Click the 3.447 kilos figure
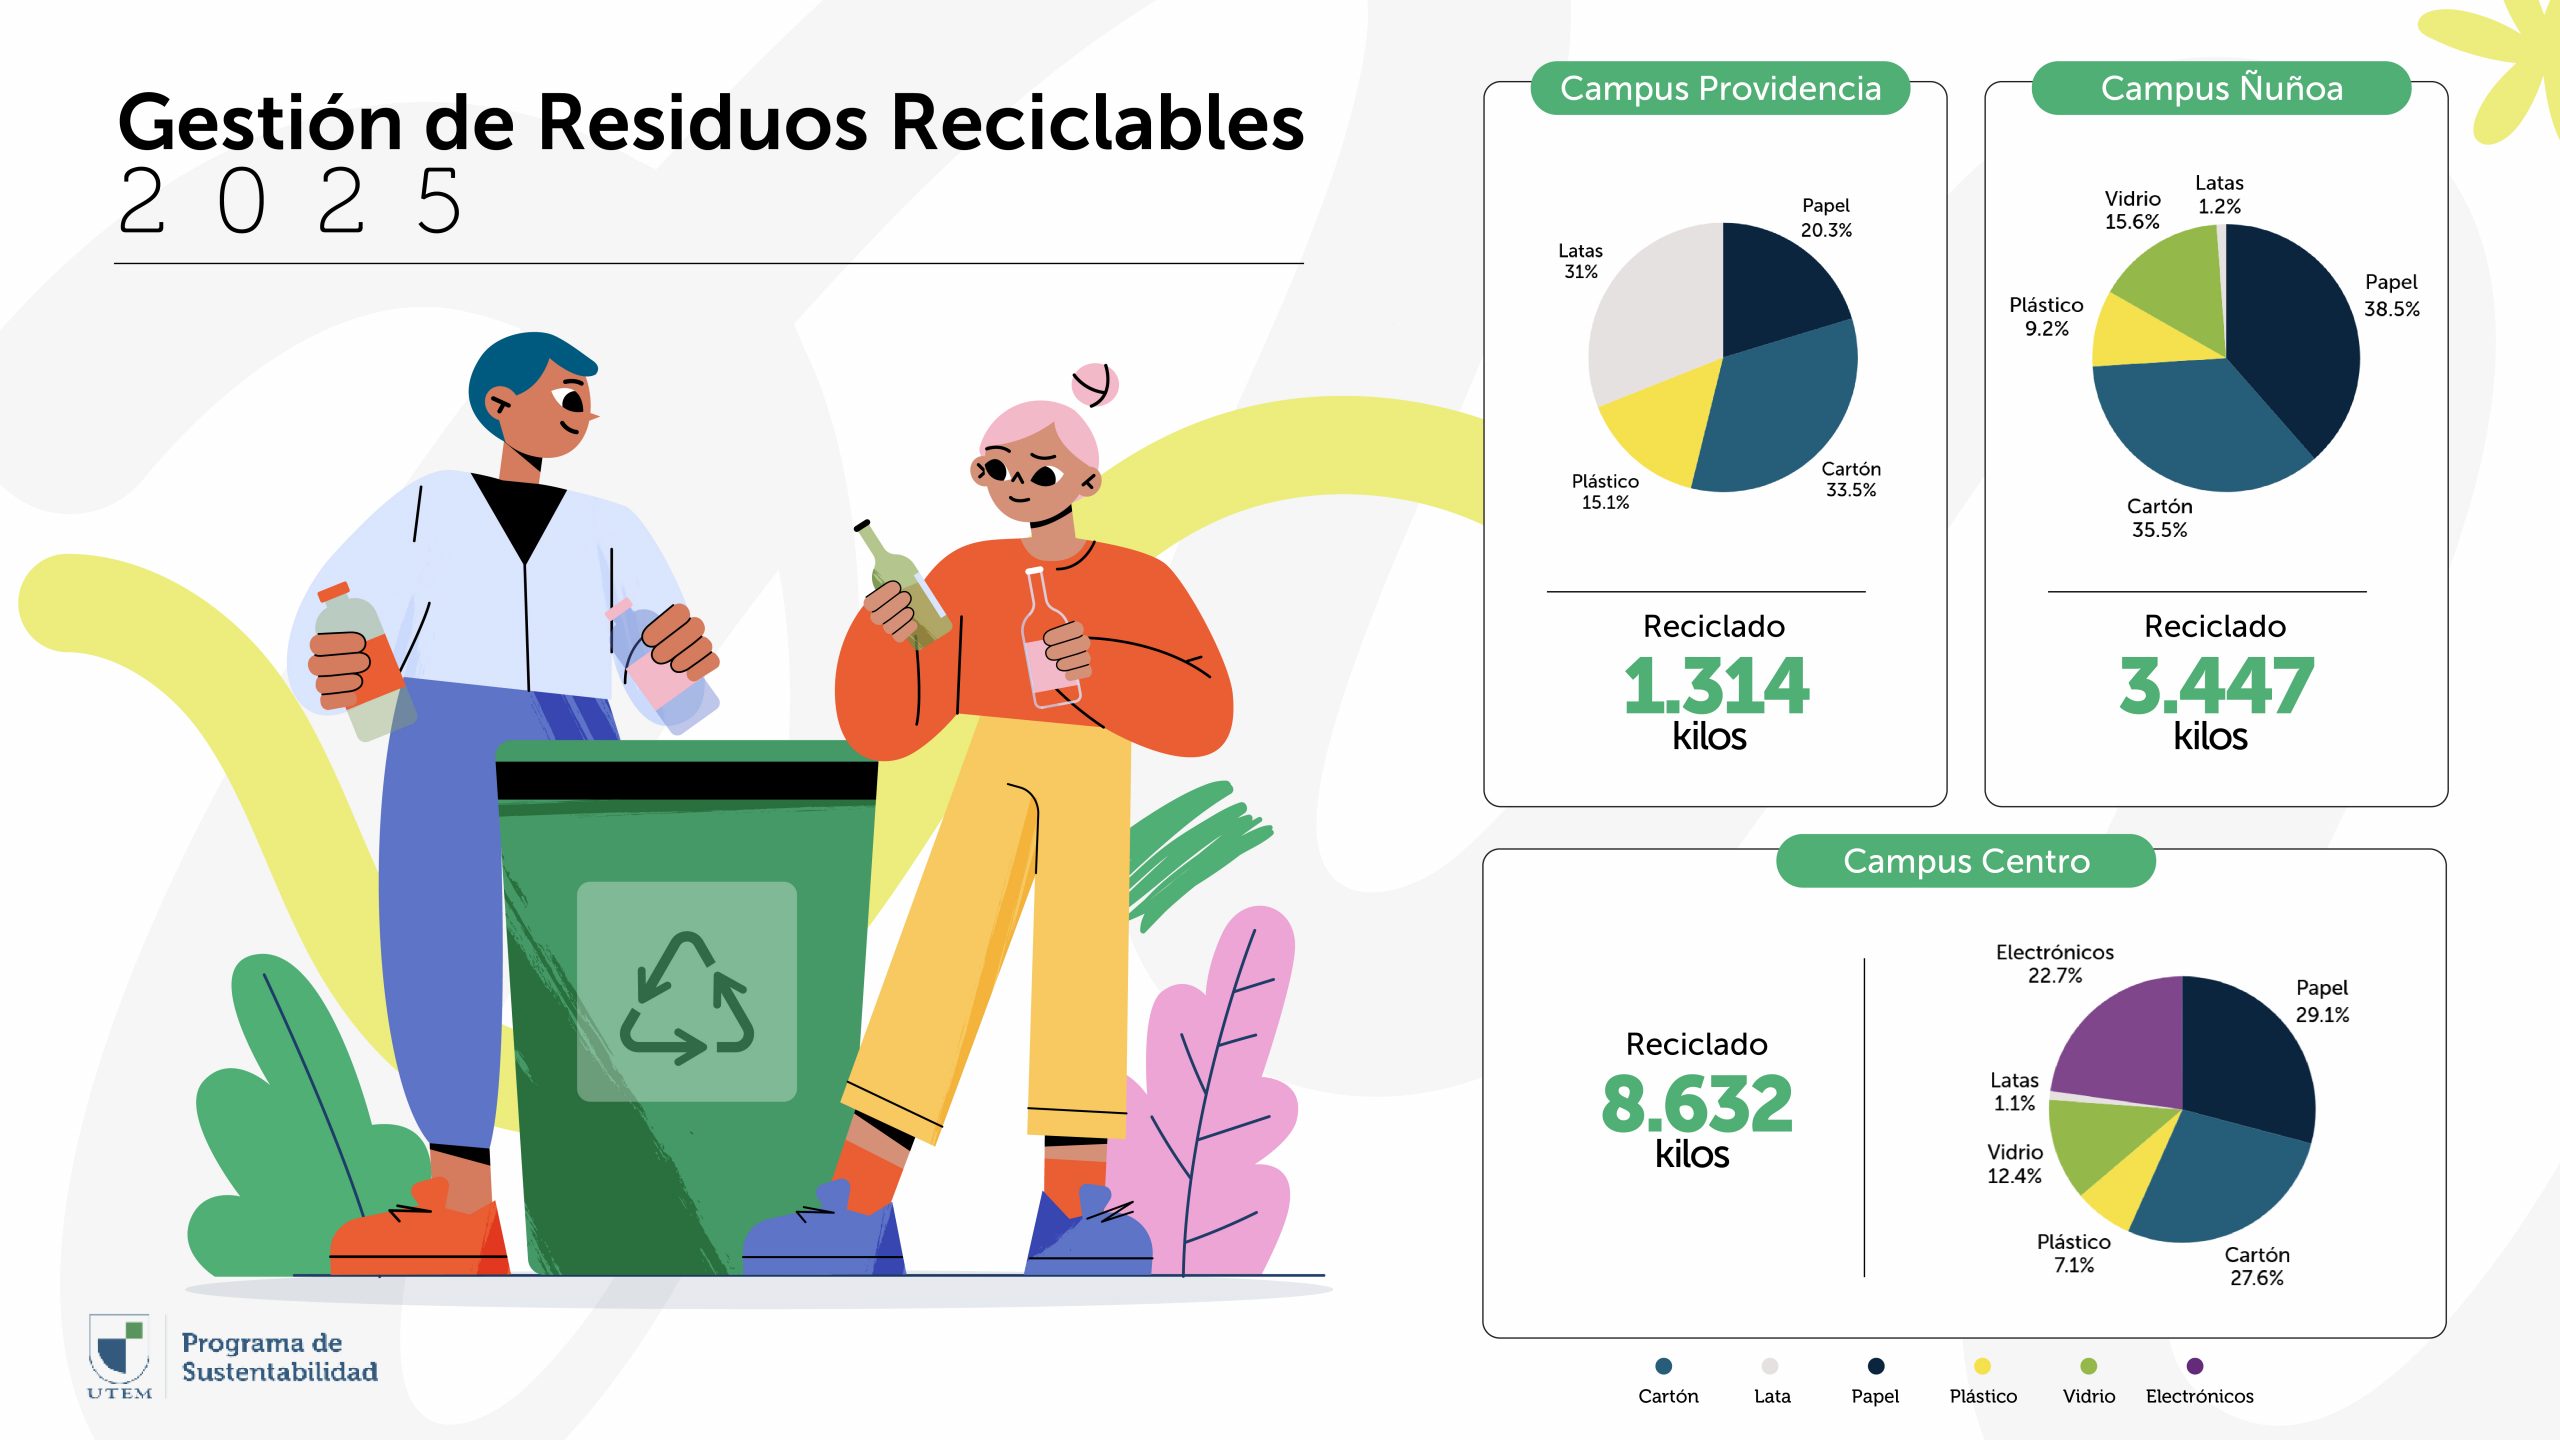 2216,687
